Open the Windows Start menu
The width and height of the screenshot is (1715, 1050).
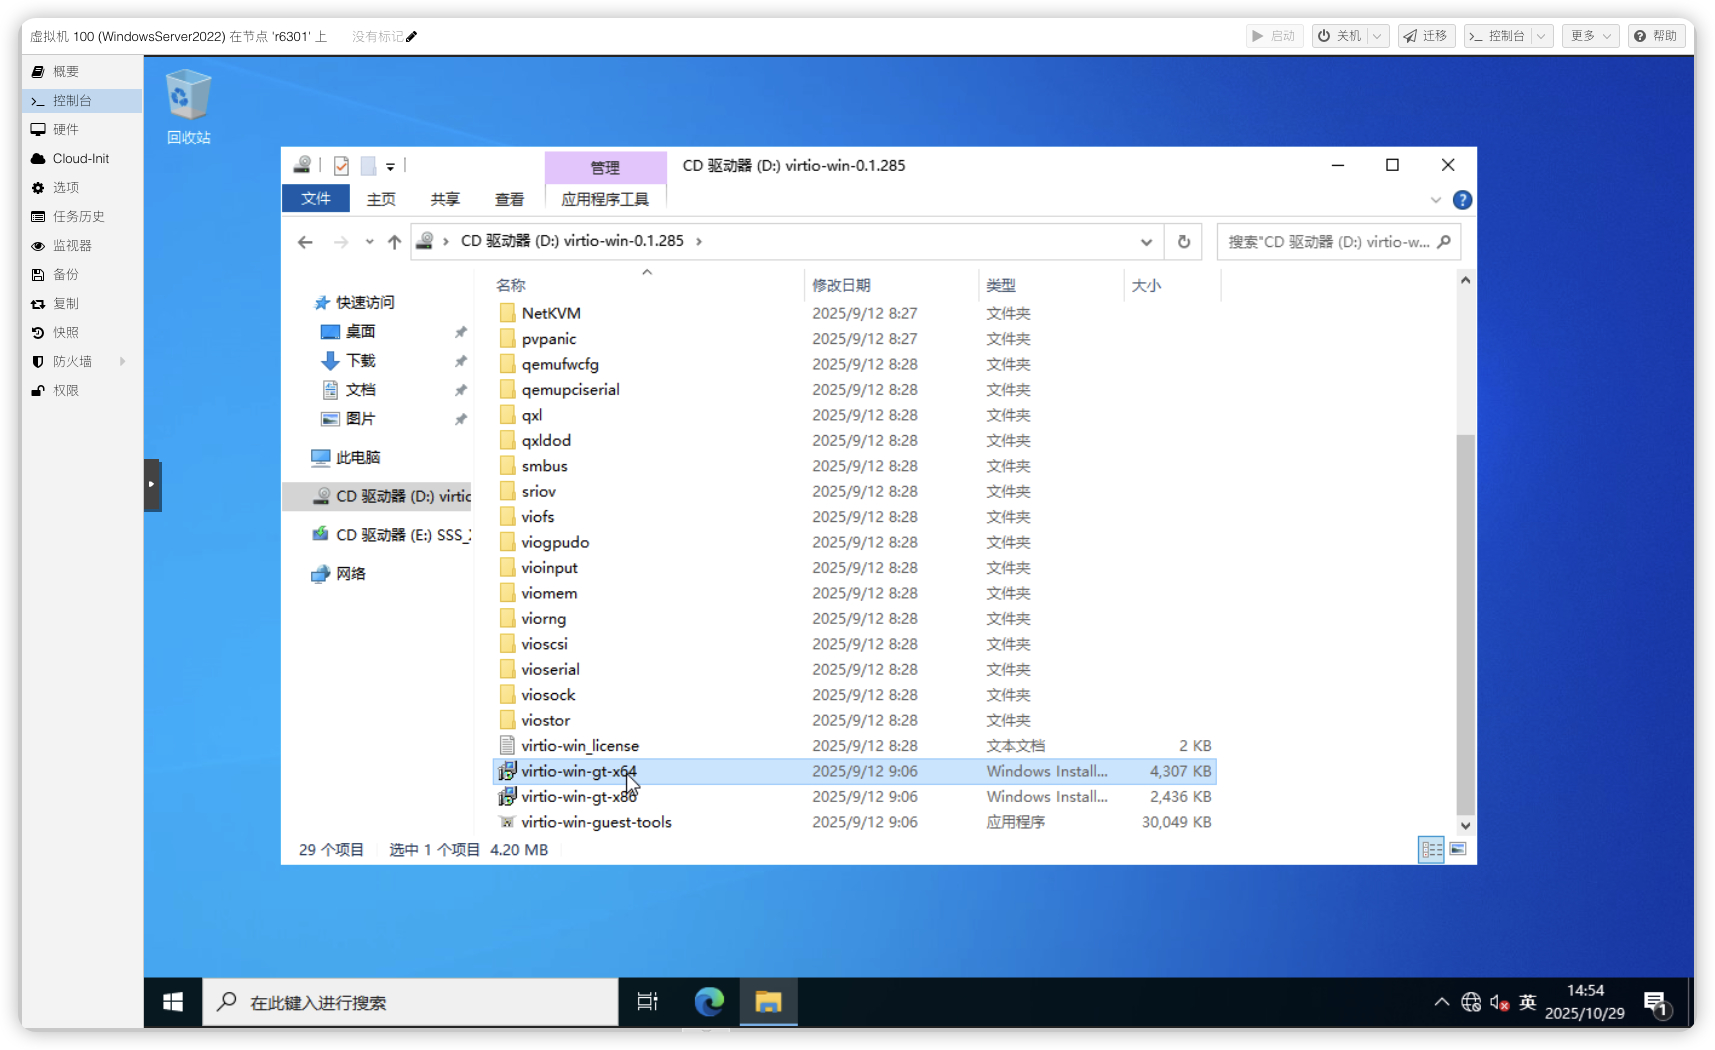pyautogui.click(x=173, y=1001)
